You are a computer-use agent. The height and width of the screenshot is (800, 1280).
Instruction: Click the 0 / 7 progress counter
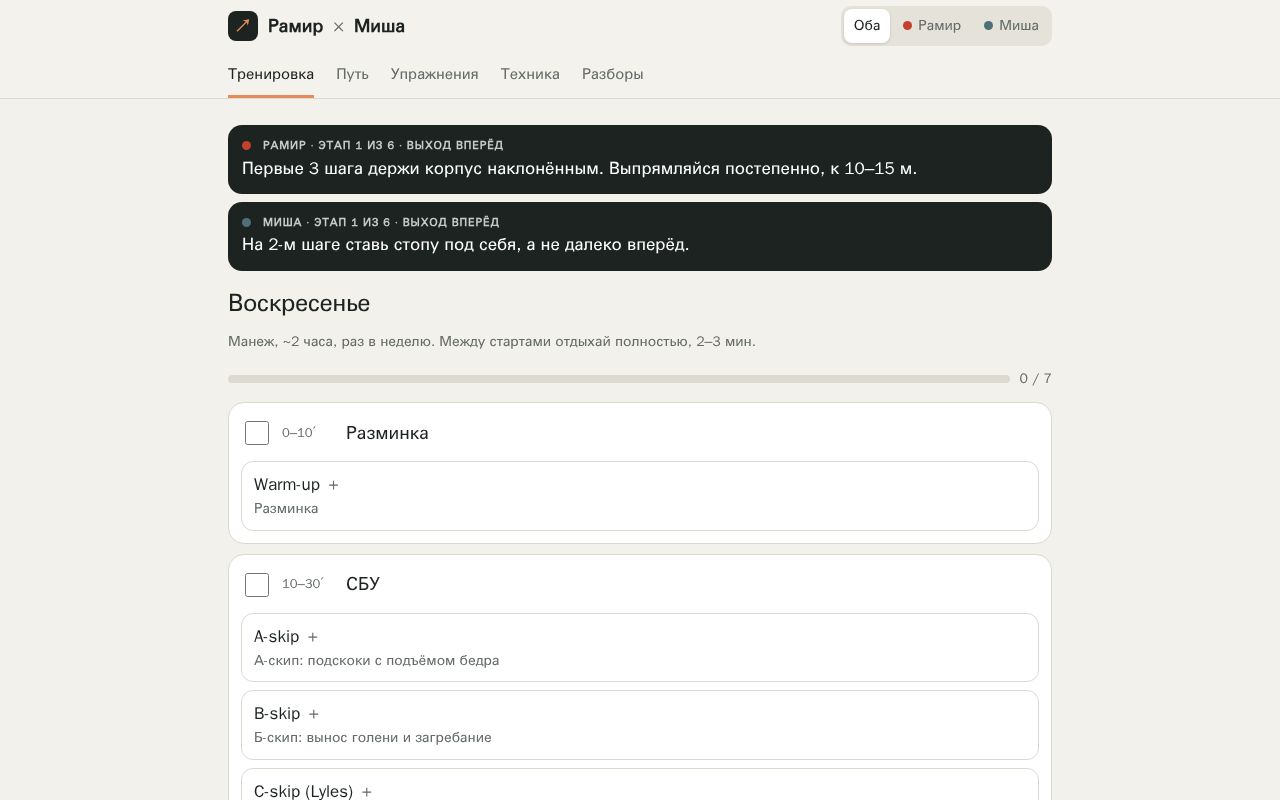tap(1035, 379)
